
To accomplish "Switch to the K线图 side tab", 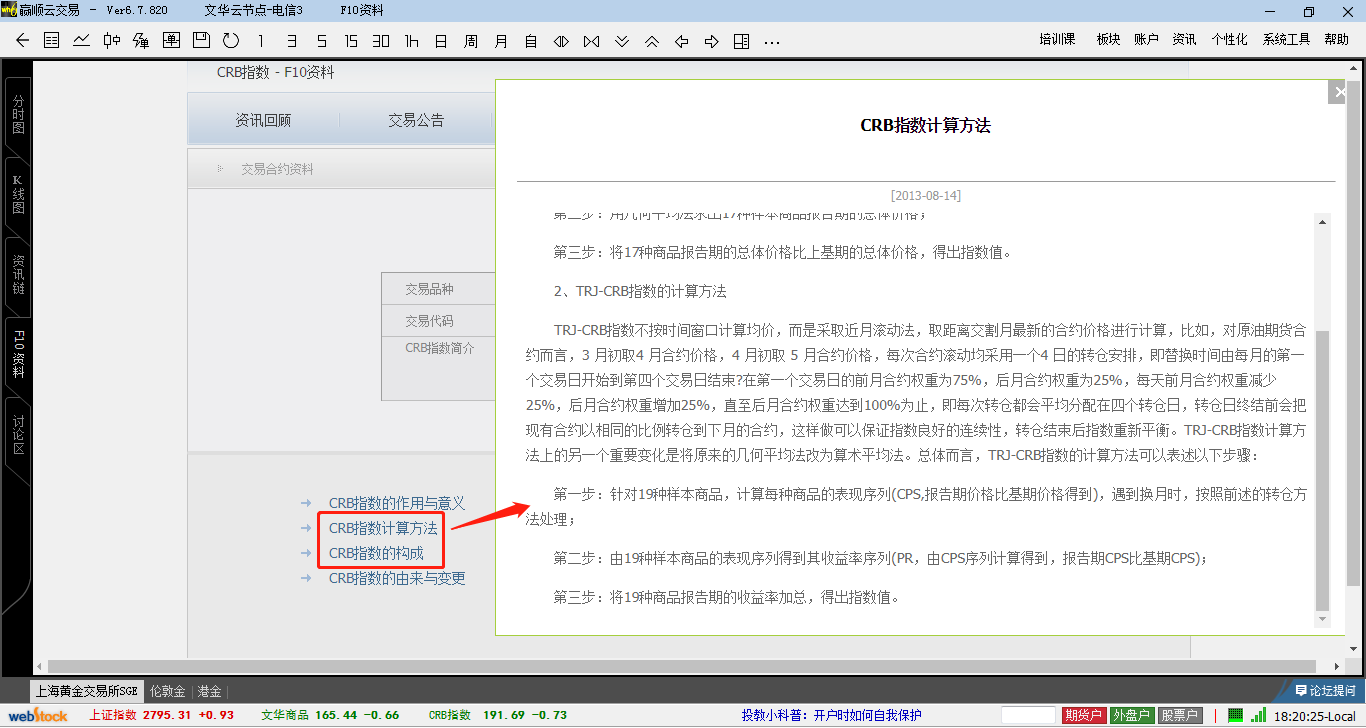I will coord(18,194).
